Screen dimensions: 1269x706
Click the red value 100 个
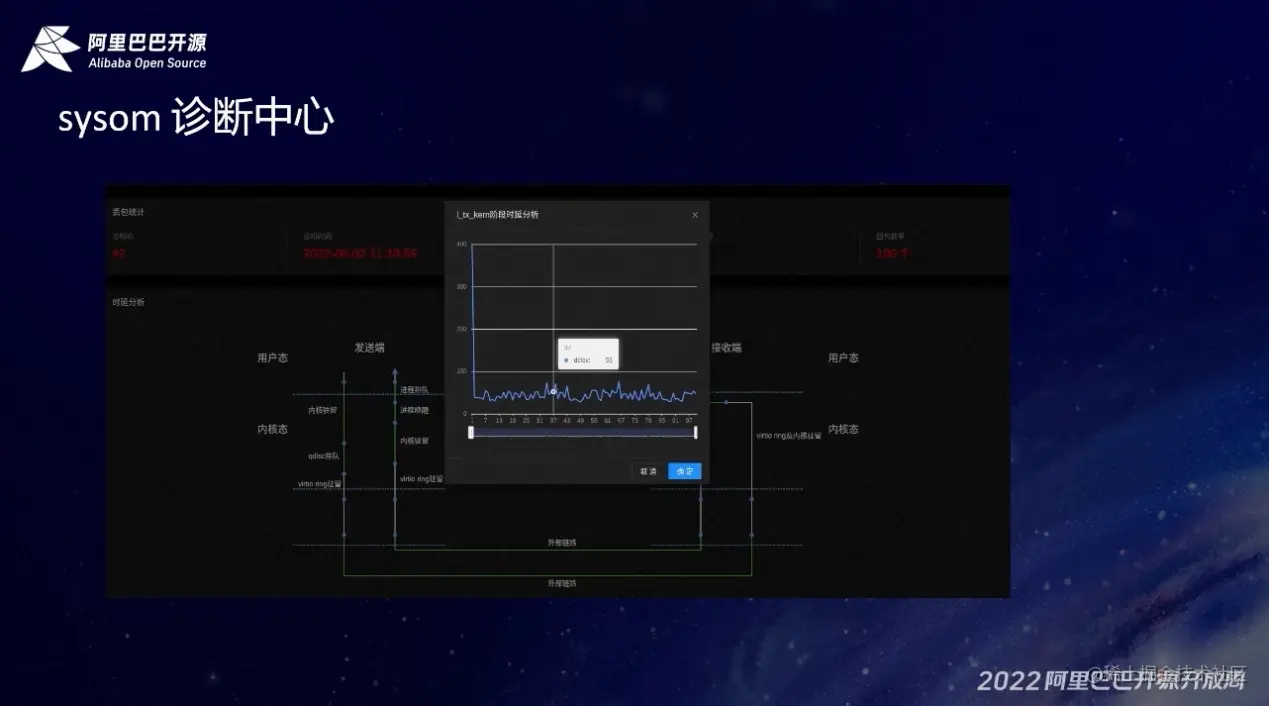pyautogui.click(x=892, y=253)
